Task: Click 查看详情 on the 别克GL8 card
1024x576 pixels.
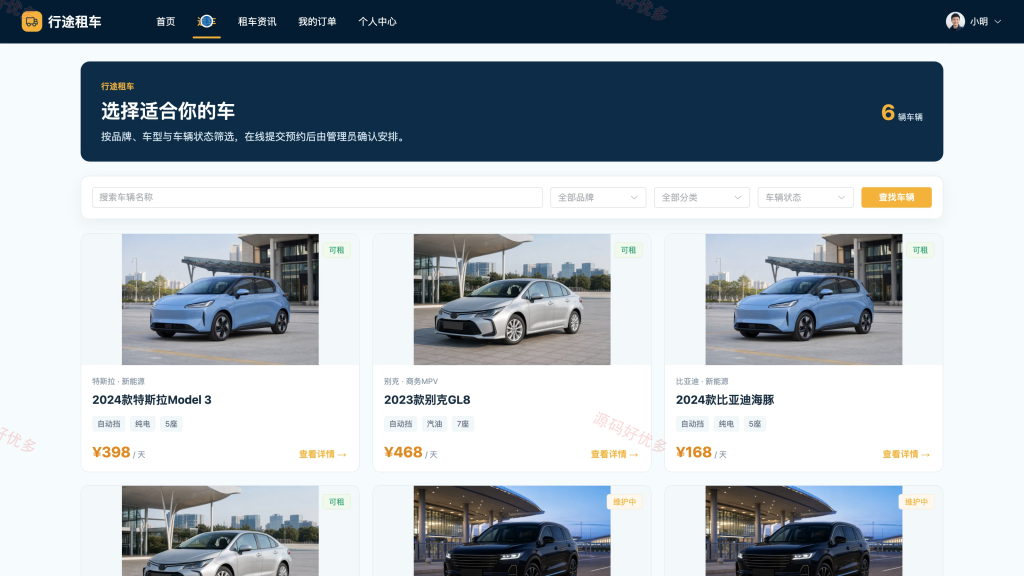Action: click(615, 454)
